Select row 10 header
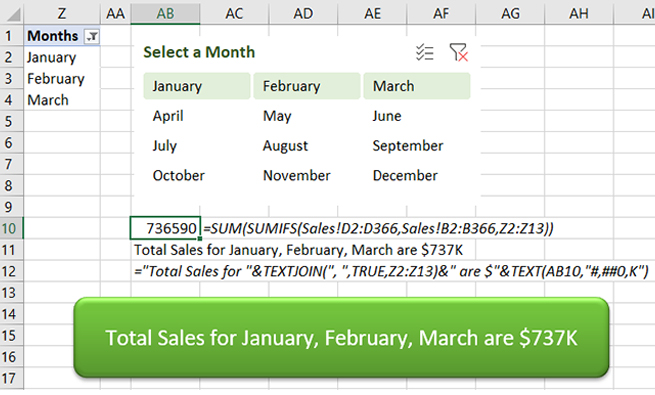This screenshot has width=655, height=395. [11, 228]
